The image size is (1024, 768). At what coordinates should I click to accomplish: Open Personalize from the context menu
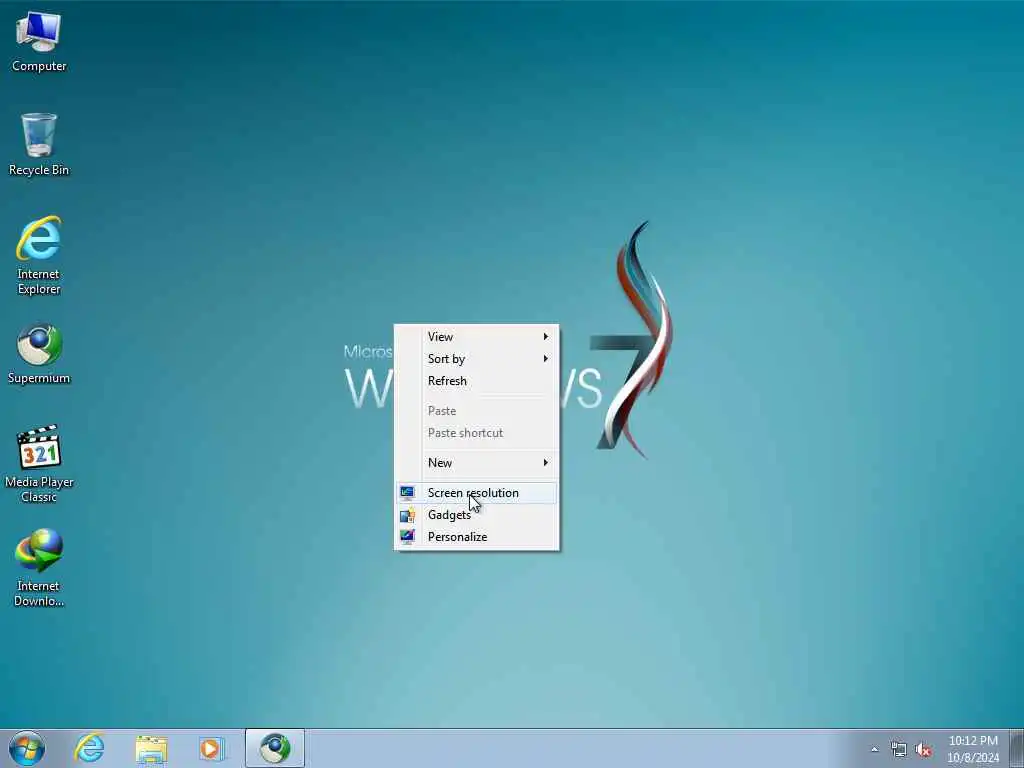point(477,537)
